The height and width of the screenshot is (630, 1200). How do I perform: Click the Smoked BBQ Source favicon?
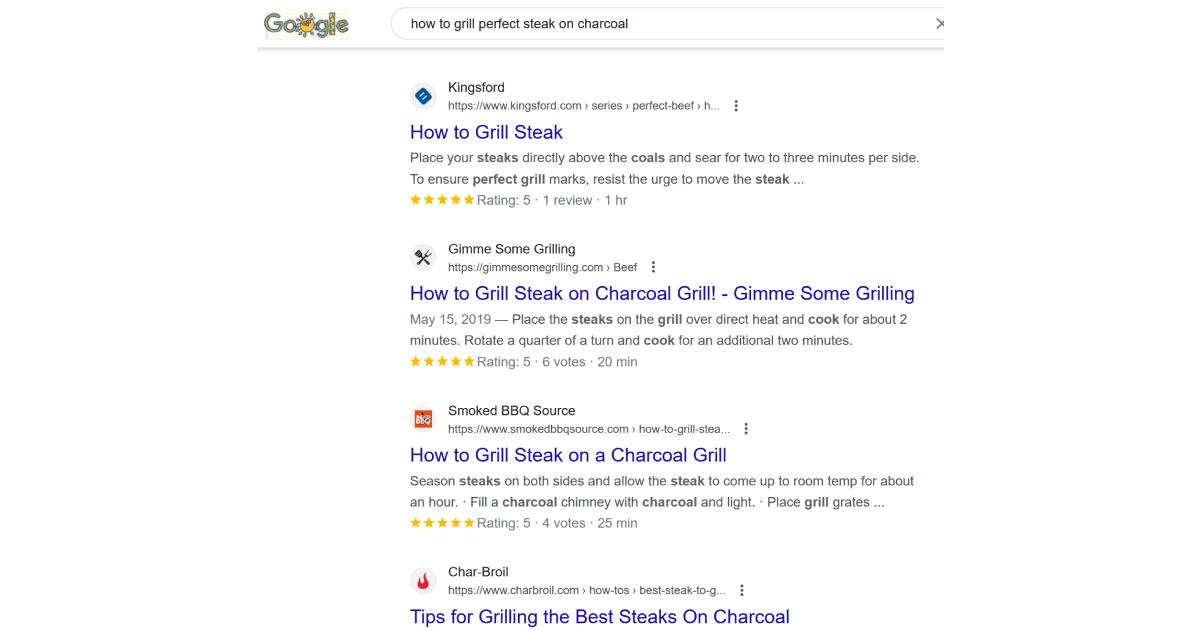[423, 419]
